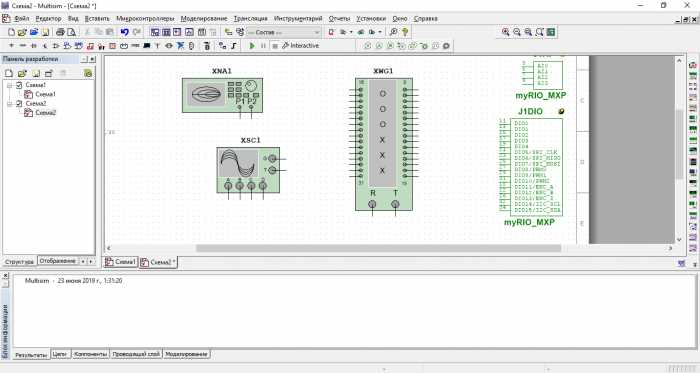Click the print icon in the main toolbar
Viewport: 700px width, 373px height.
tap(60, 32)
